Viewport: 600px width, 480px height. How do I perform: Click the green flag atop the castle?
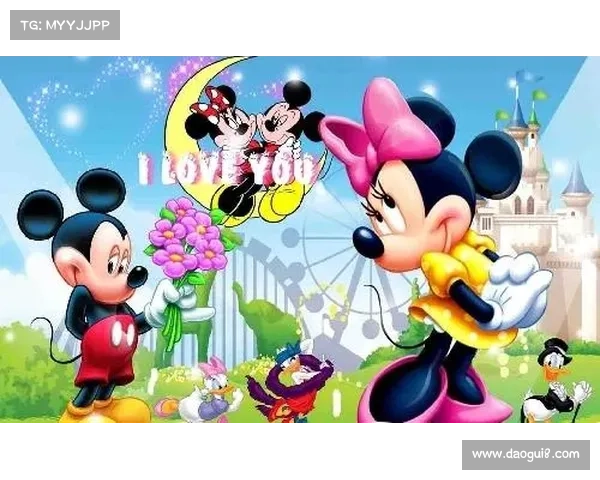coord(540,96)
